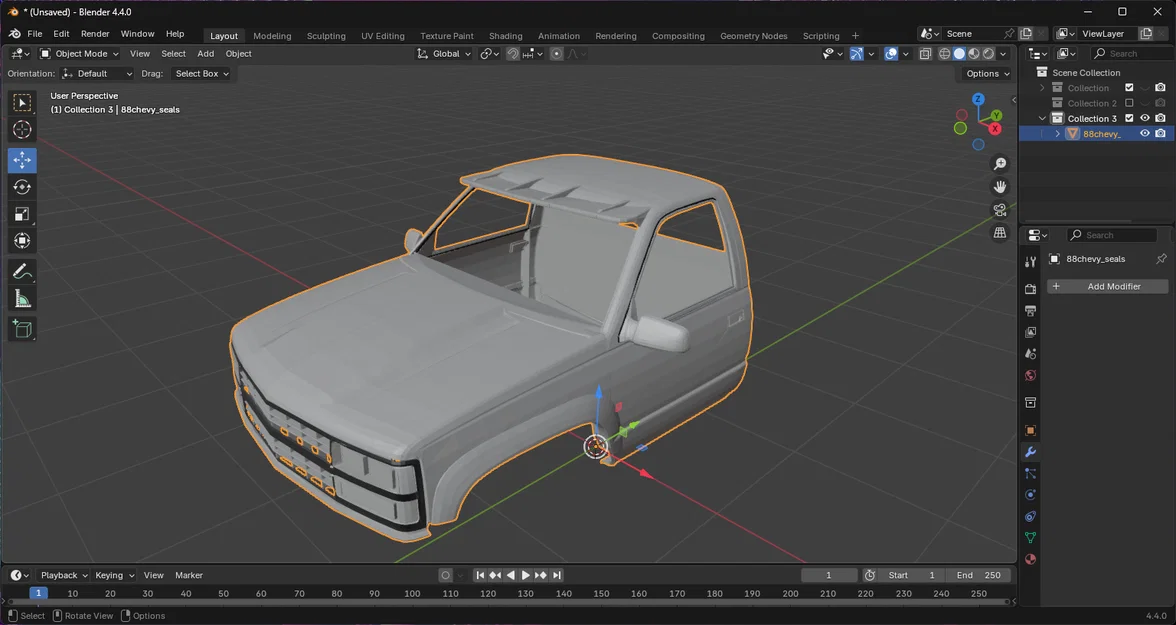Select the 3D Cursor tool

tap(22, 130)
